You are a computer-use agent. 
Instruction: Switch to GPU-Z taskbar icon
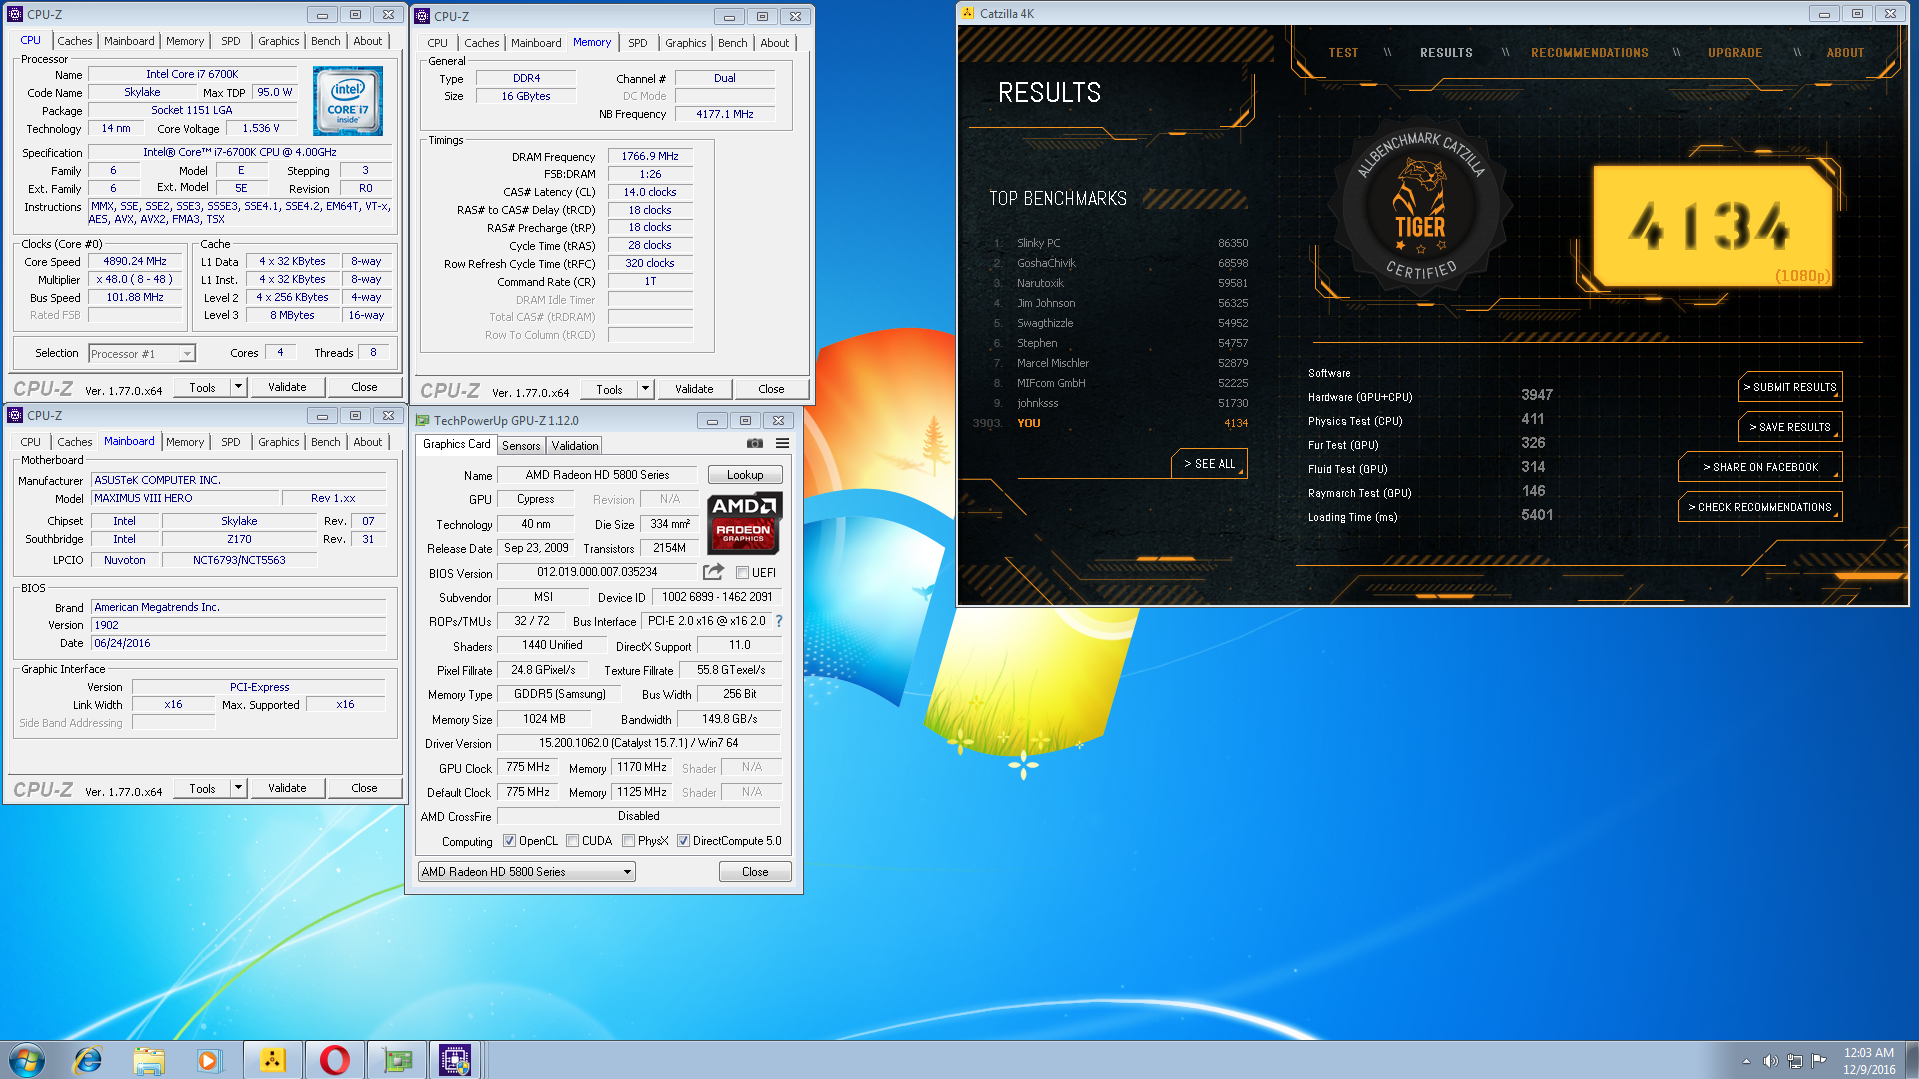click(x=397, y=1060)
